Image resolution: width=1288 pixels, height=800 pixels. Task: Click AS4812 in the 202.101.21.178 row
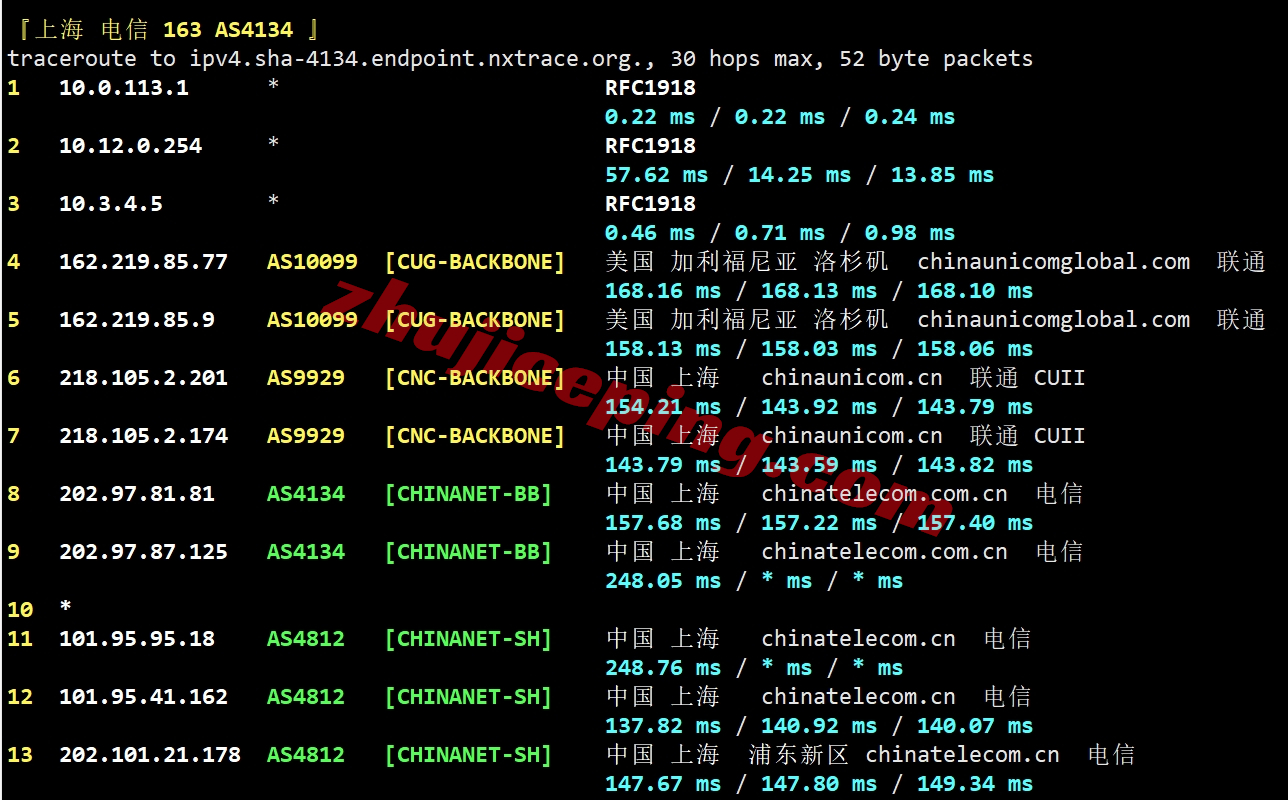306,755
